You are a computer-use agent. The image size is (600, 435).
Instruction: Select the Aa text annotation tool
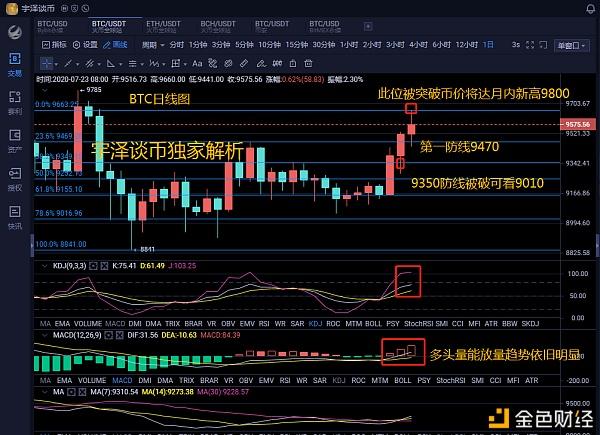tap(197, 64)
